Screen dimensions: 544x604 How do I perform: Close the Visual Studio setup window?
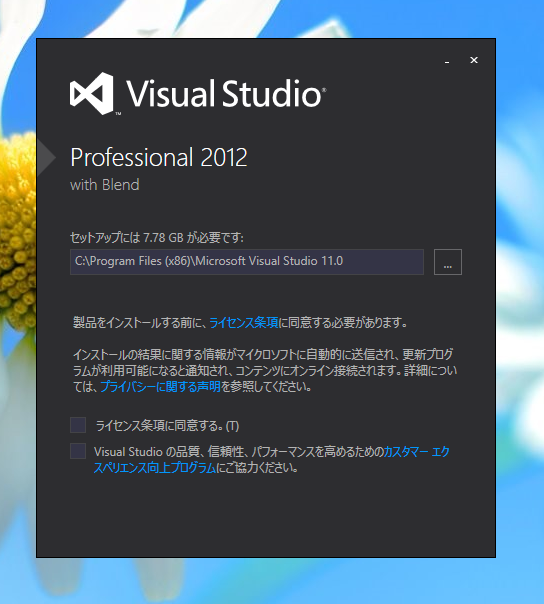[474, 60]
